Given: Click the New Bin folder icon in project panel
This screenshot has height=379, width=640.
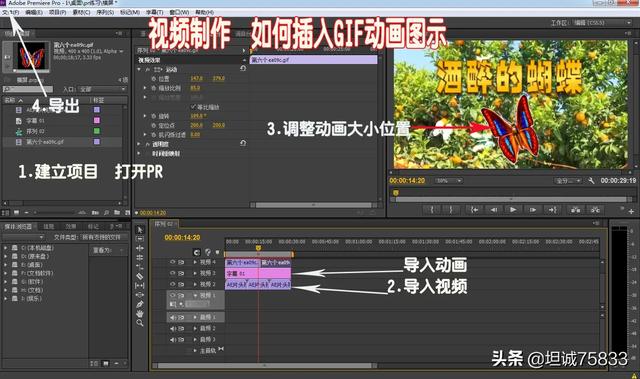Looking at the screenshot, I should 117,213.
